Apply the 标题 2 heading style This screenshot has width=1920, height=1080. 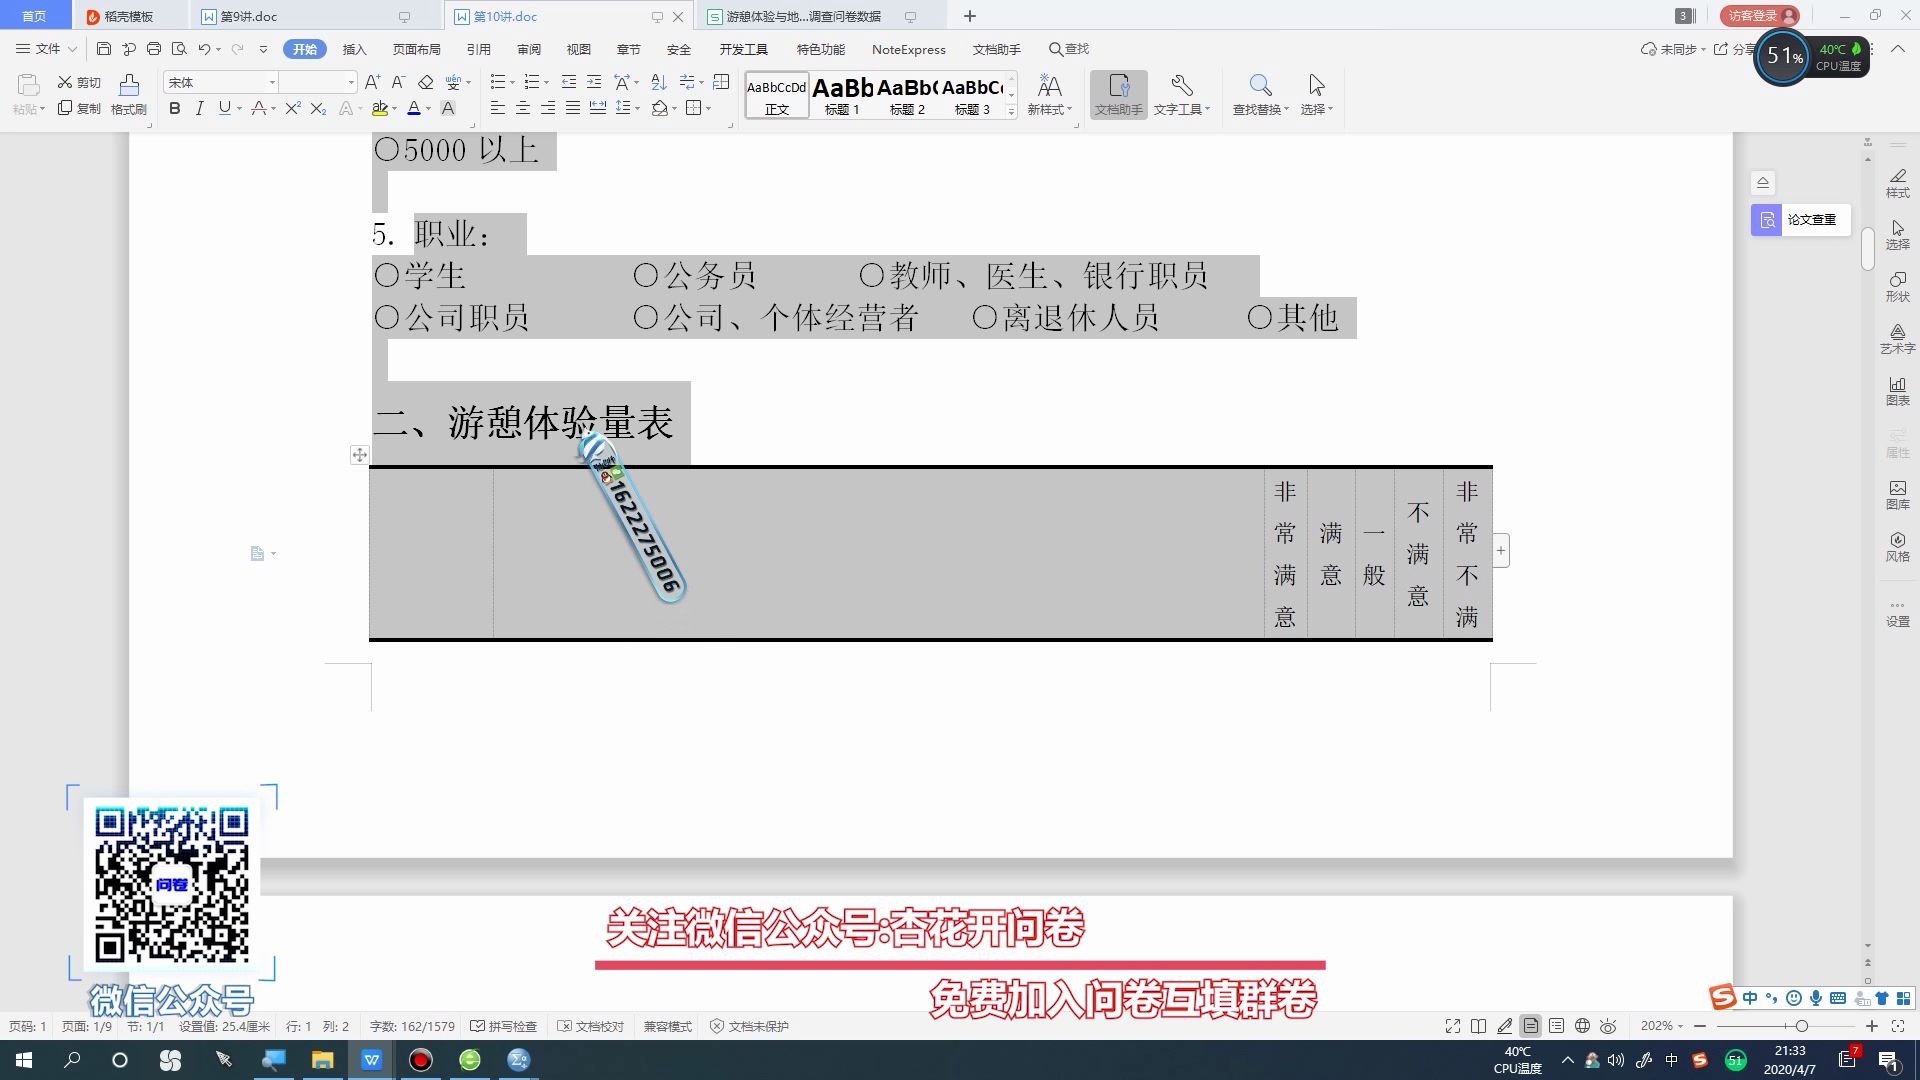point(907,96)
